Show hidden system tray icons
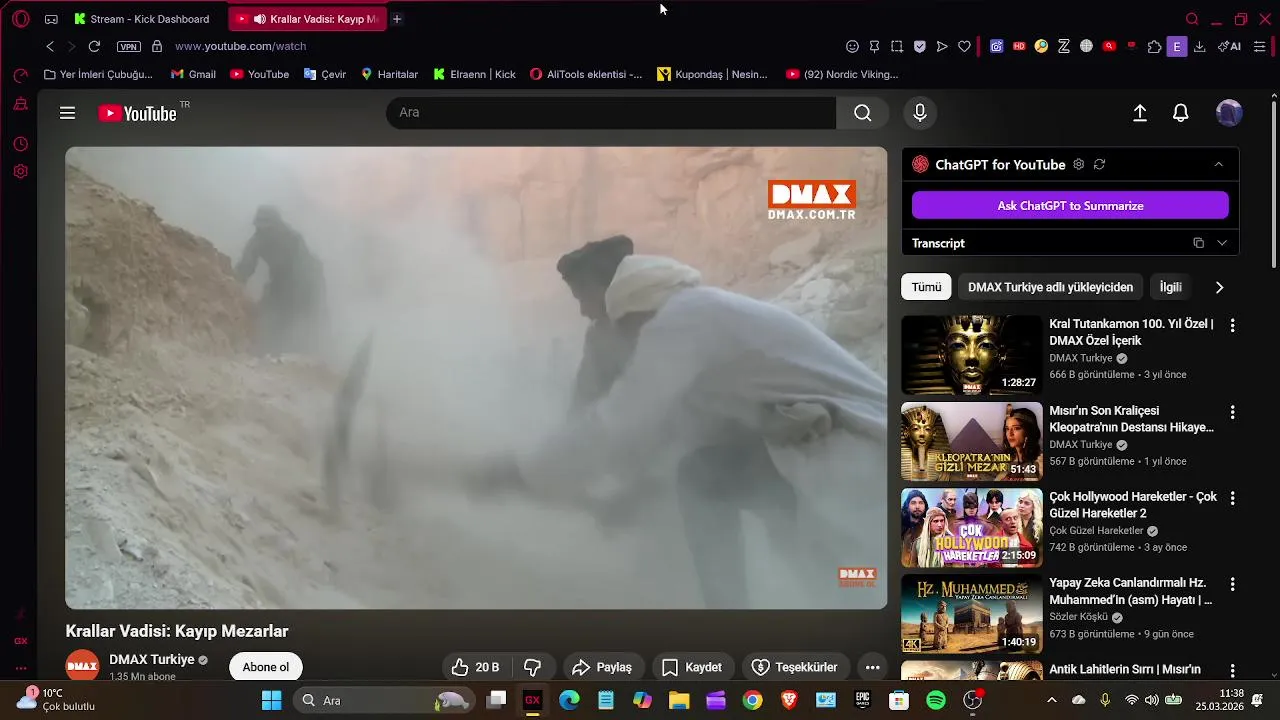Image resolution: width=1280 pixels, height=720 pixels. [1051, 700]
